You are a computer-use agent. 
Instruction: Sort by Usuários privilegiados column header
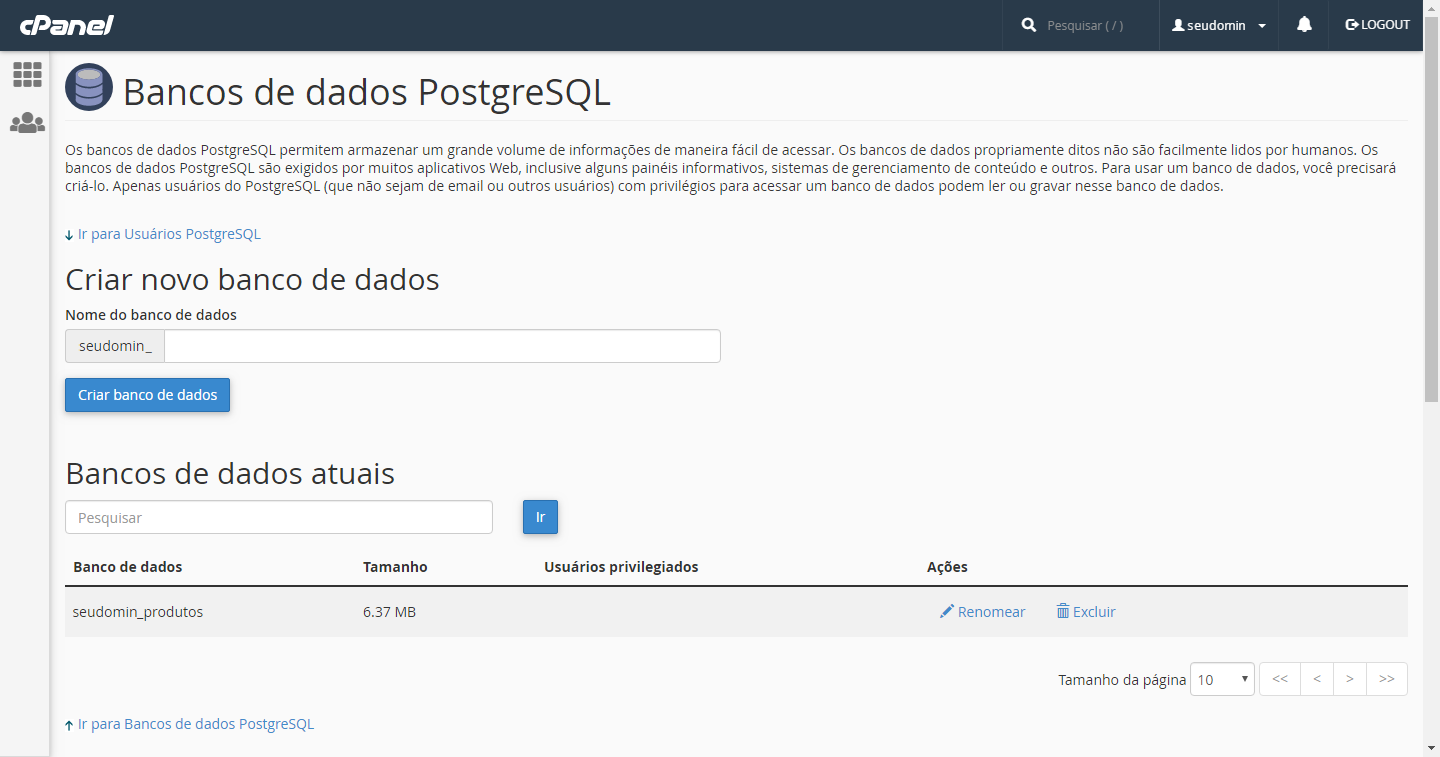pyautogui.click(x=621, y=567)
